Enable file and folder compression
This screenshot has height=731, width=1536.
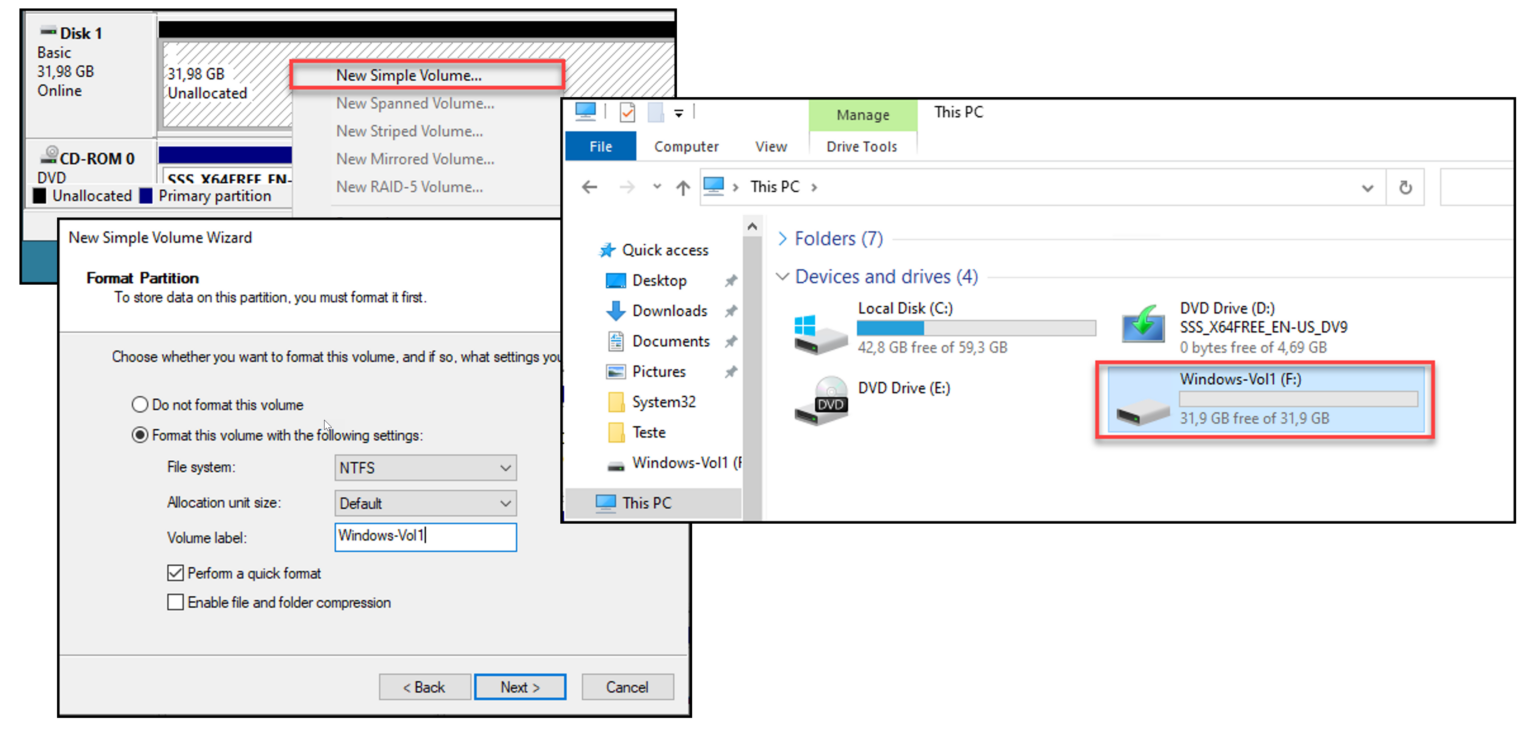tap(175, 602)
